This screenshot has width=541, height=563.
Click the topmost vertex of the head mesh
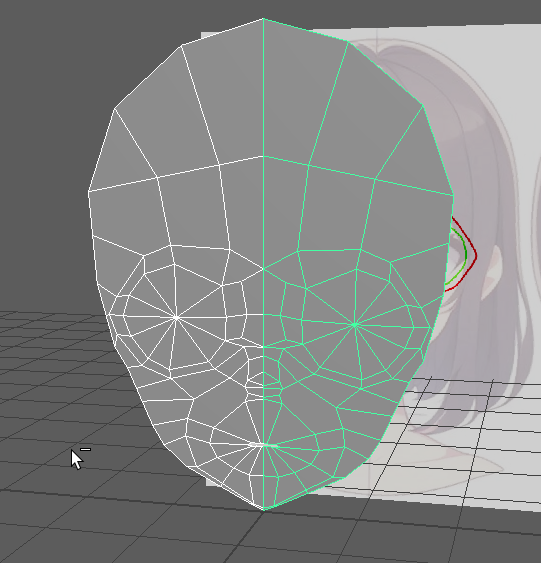tap(263, 18)
